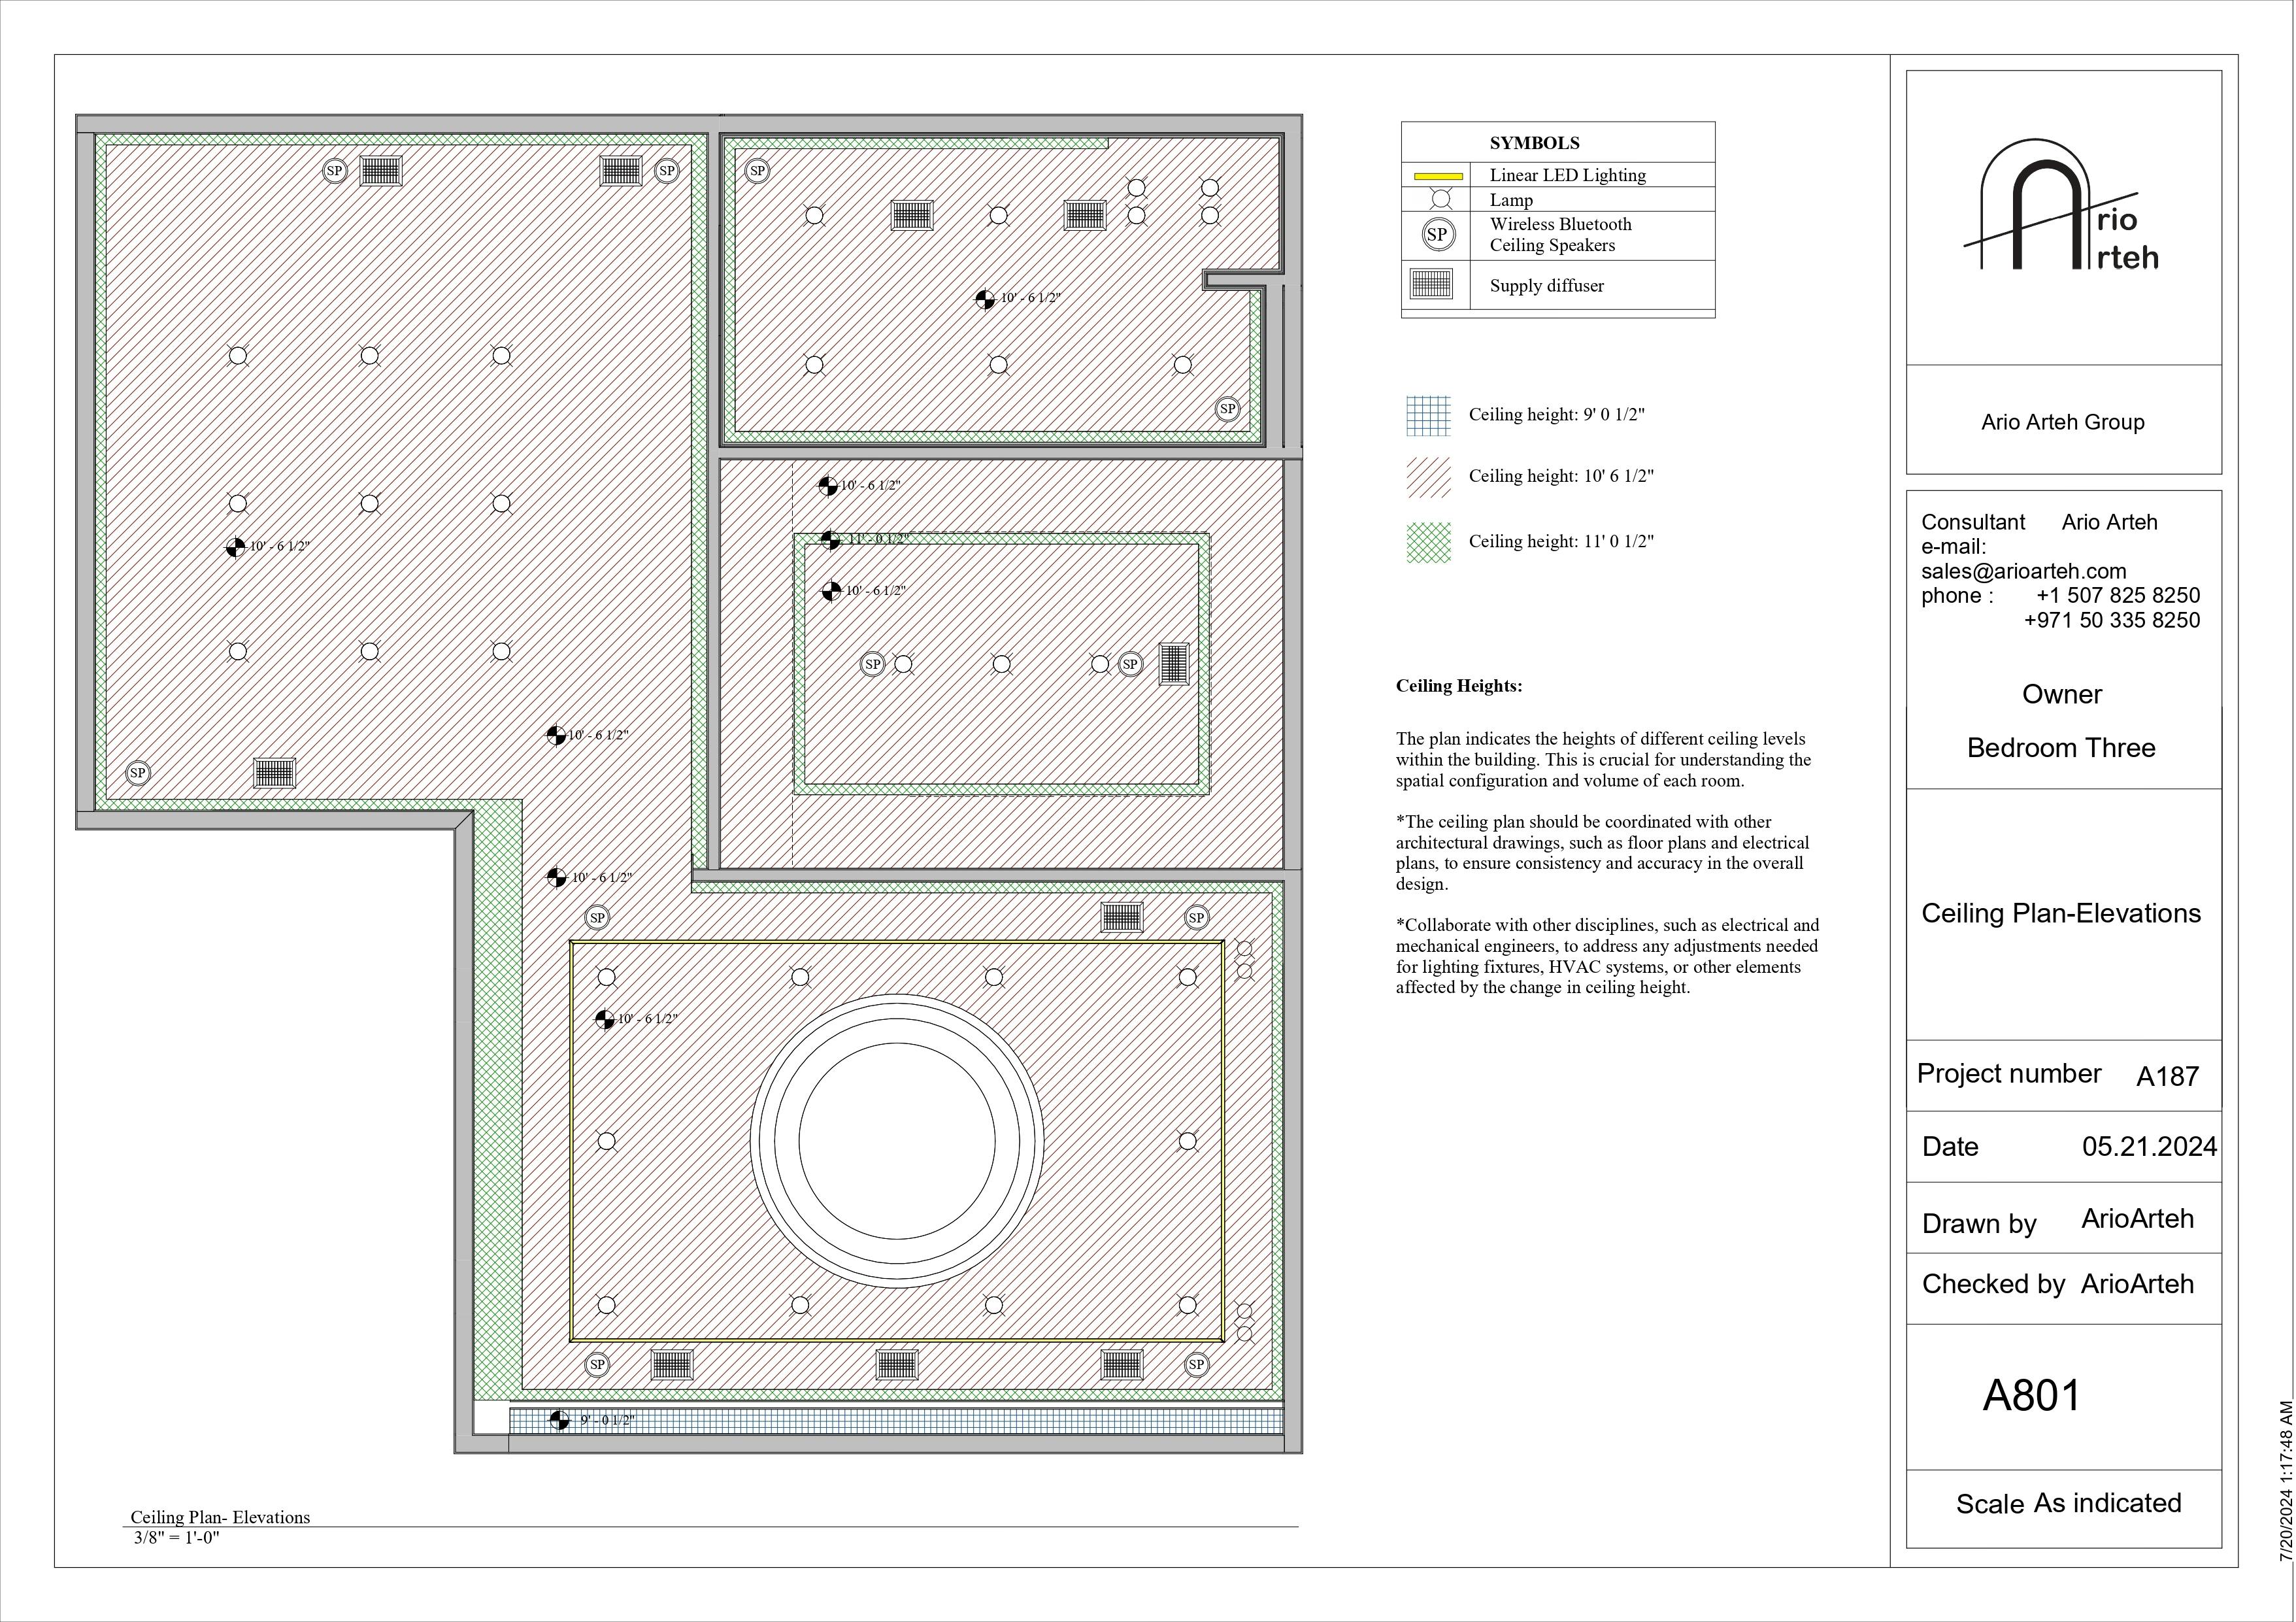
Task: Select the center diffuser below the circular feature
Action: 897,1364
